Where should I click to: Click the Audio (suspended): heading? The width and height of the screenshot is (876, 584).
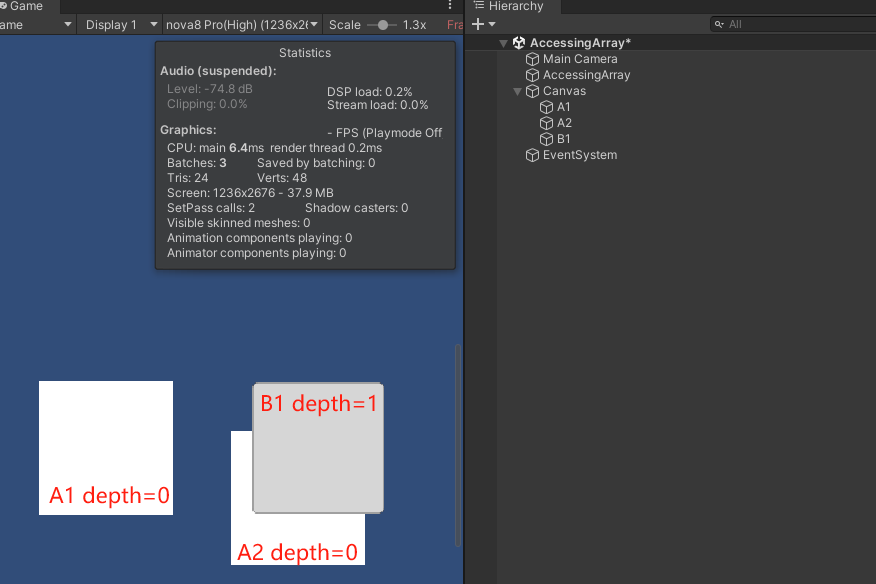(x=218, y=71)
